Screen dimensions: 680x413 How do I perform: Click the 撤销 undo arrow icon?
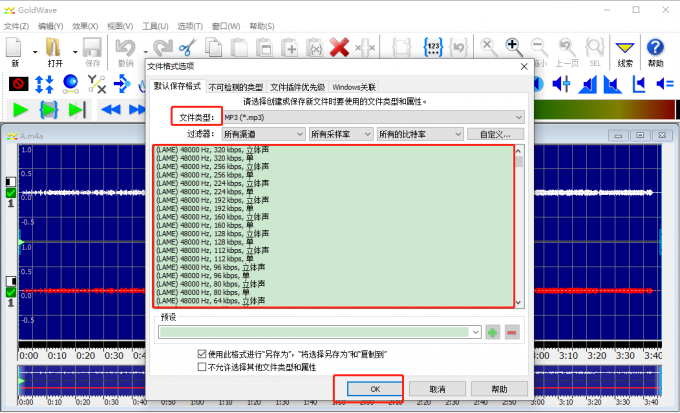125,47
